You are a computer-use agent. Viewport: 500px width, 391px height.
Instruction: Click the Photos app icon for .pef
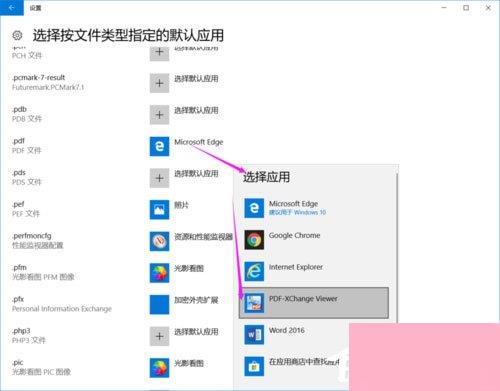click(x=159, y=210)
